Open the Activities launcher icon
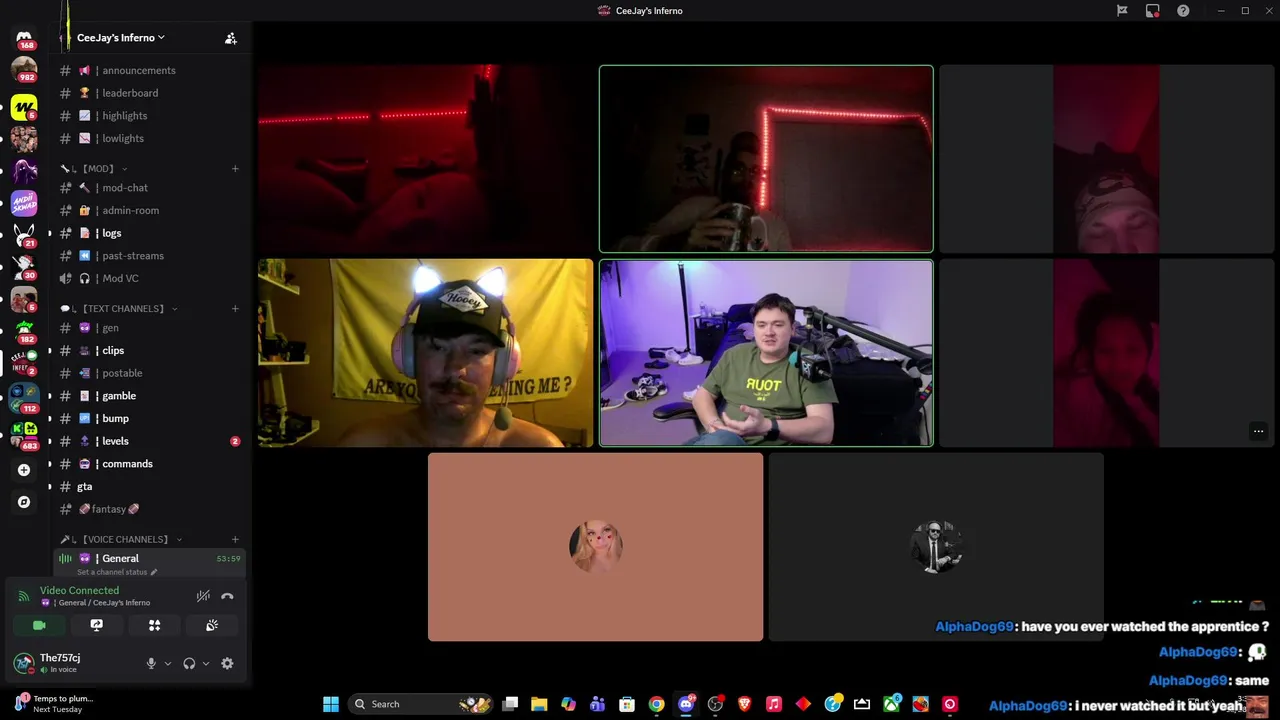The image size is (1280, 720). pyautogui.click(x=154, y=625)
